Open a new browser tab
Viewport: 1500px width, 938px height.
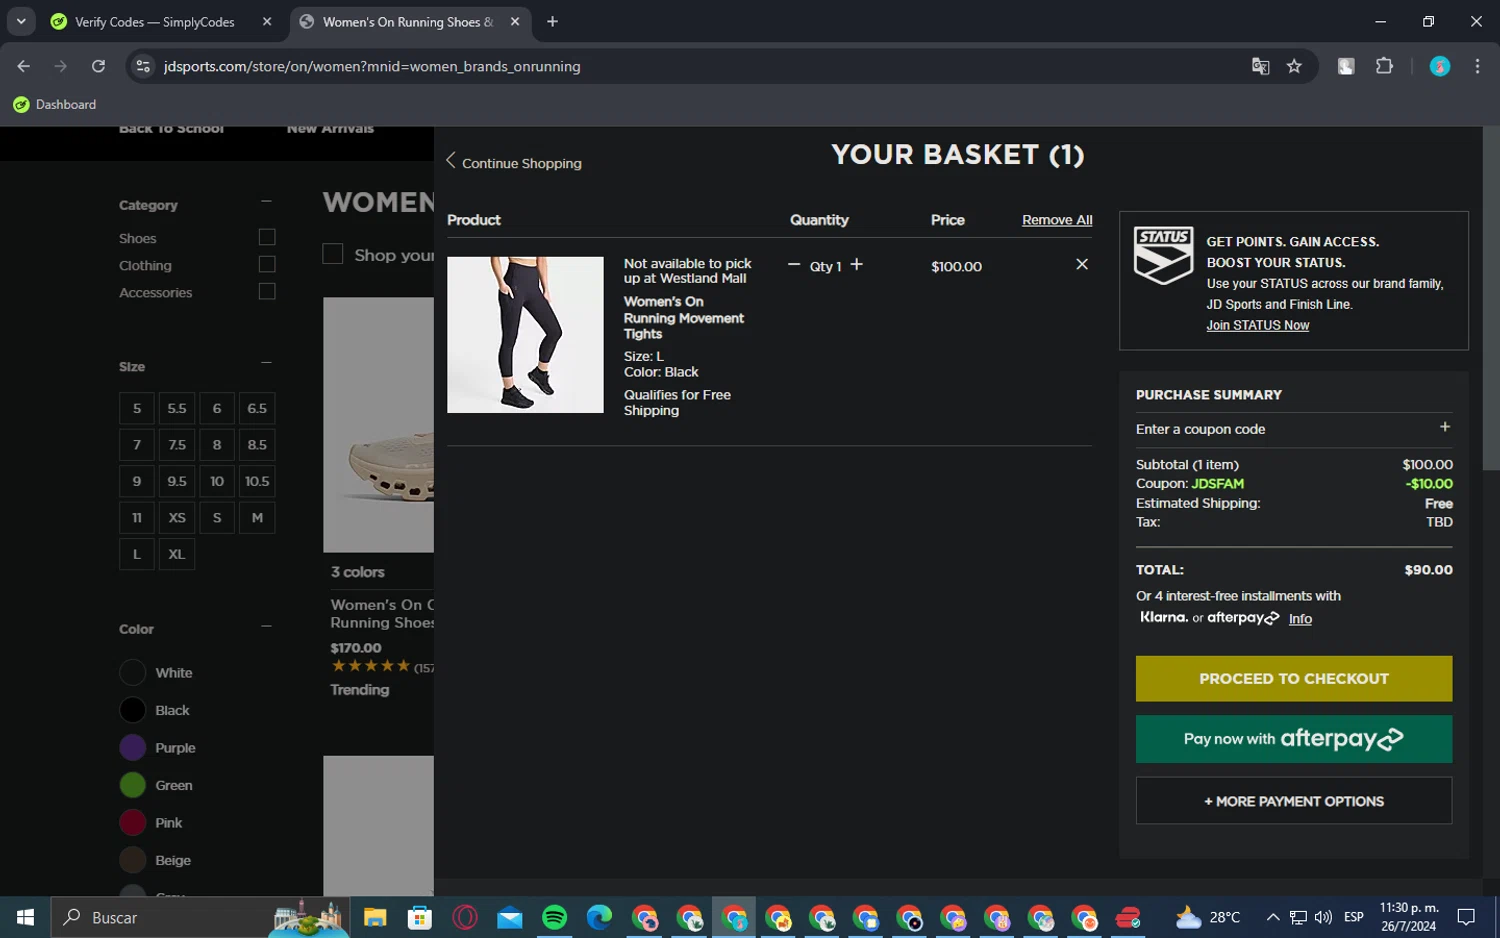[x=552, y=22]
